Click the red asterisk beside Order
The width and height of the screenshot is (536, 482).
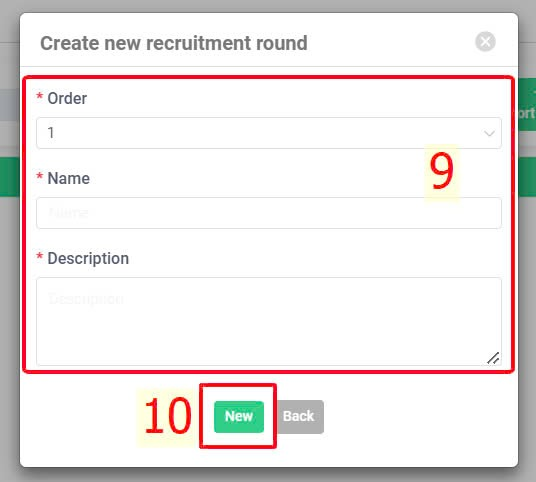click(x=40, y=96)
